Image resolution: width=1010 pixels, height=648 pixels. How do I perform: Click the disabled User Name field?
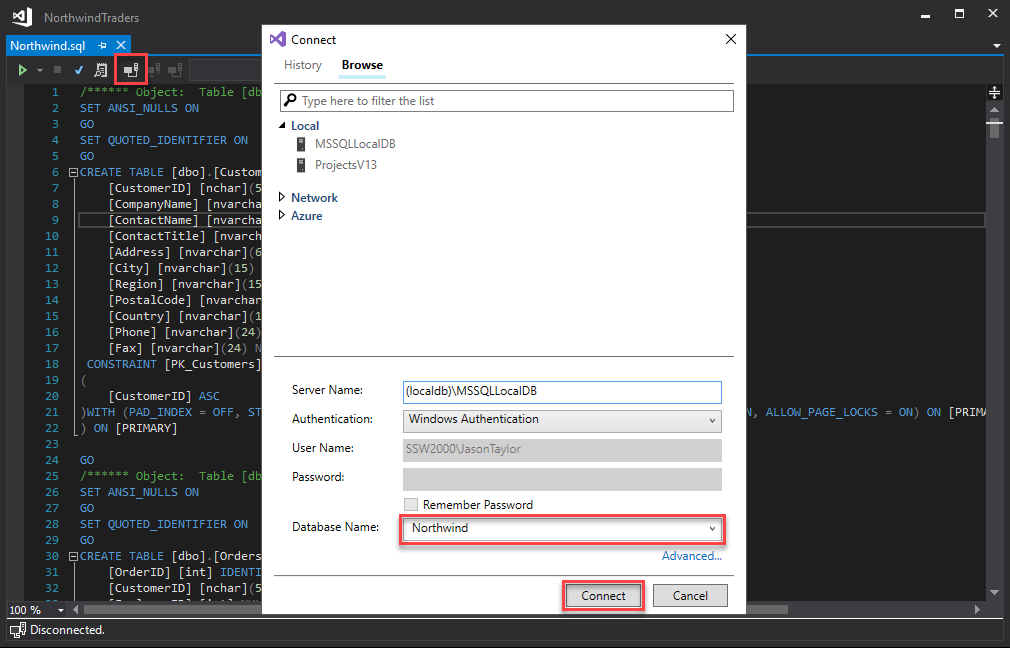[562, 450]
